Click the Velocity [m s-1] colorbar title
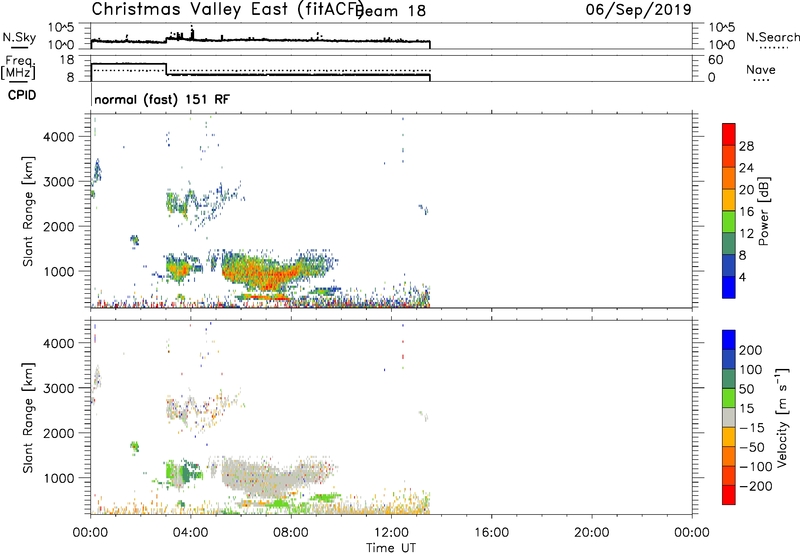Screen dimensions: 800x554 click(782, 417)
